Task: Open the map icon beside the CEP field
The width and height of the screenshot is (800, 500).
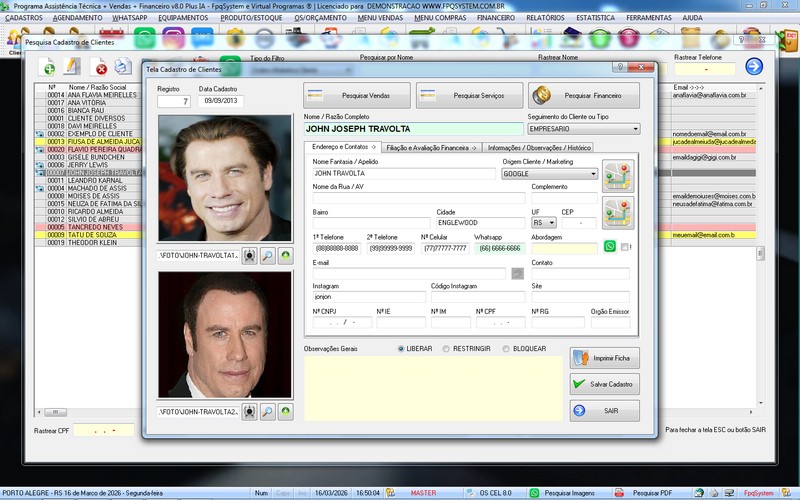Action: click(618, 213)
